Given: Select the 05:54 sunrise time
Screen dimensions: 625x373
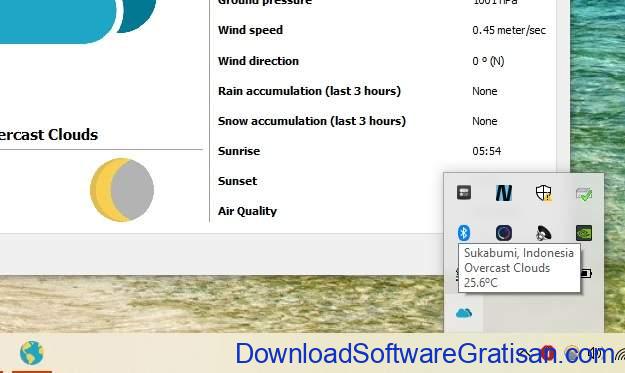Looking at the screenshot, I should [x=487, y=151].
